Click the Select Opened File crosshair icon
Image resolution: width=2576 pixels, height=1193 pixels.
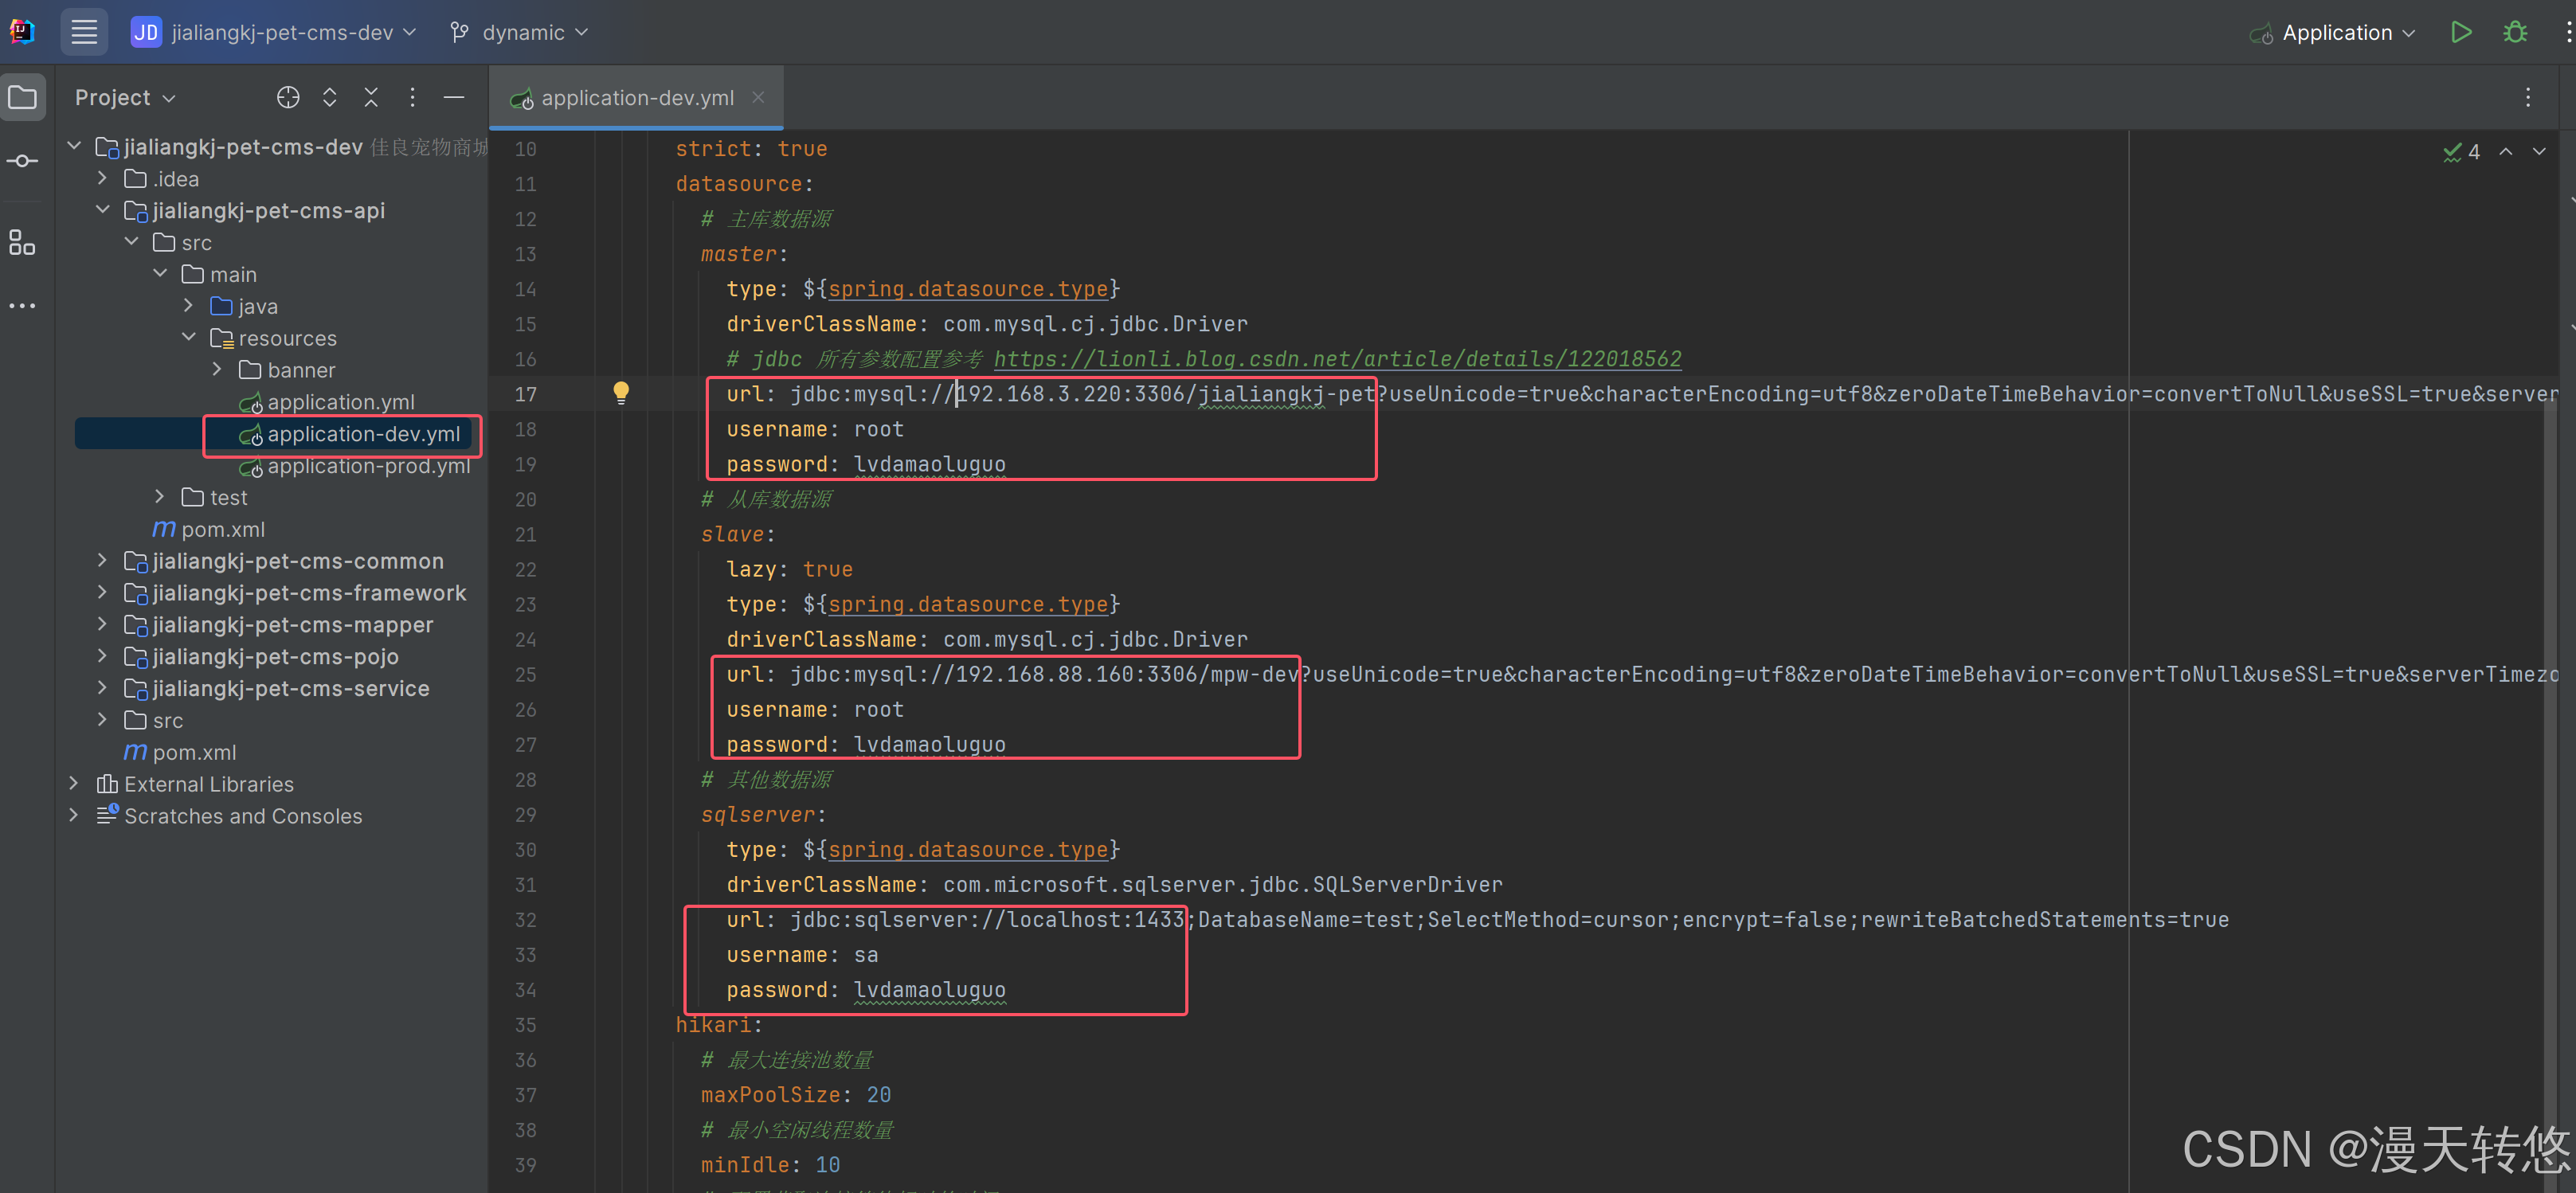tap(288, 97)
